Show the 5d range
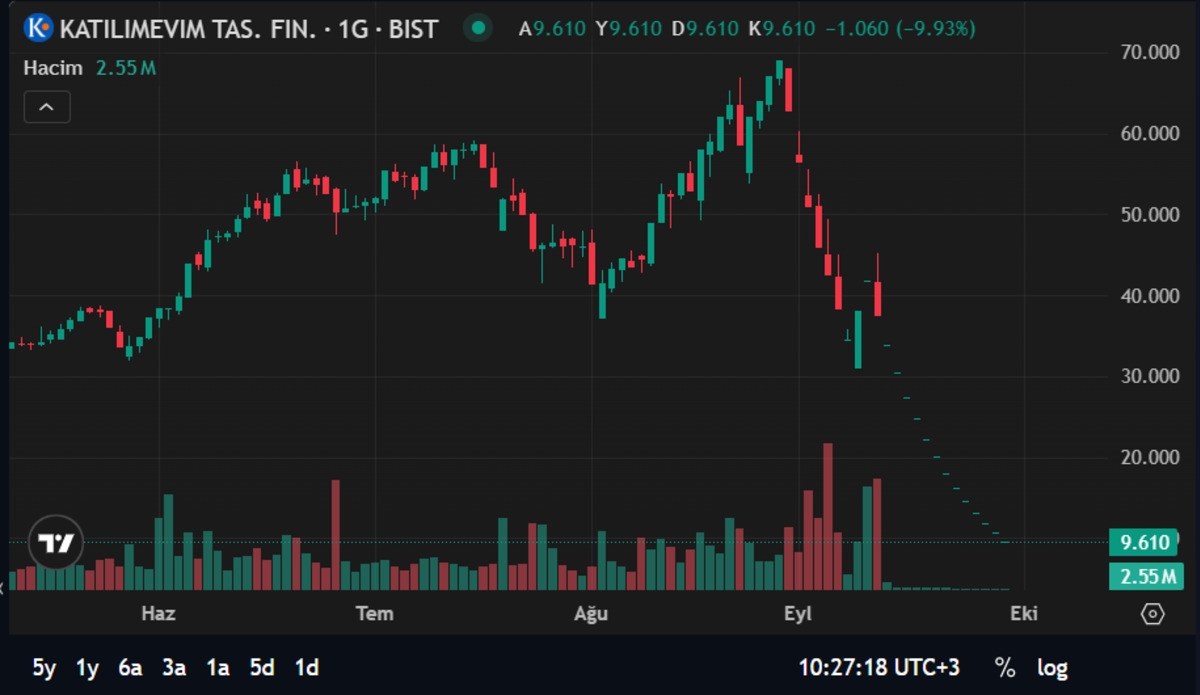The width and height of the screenshot is (1200, 695). [262, 667]
